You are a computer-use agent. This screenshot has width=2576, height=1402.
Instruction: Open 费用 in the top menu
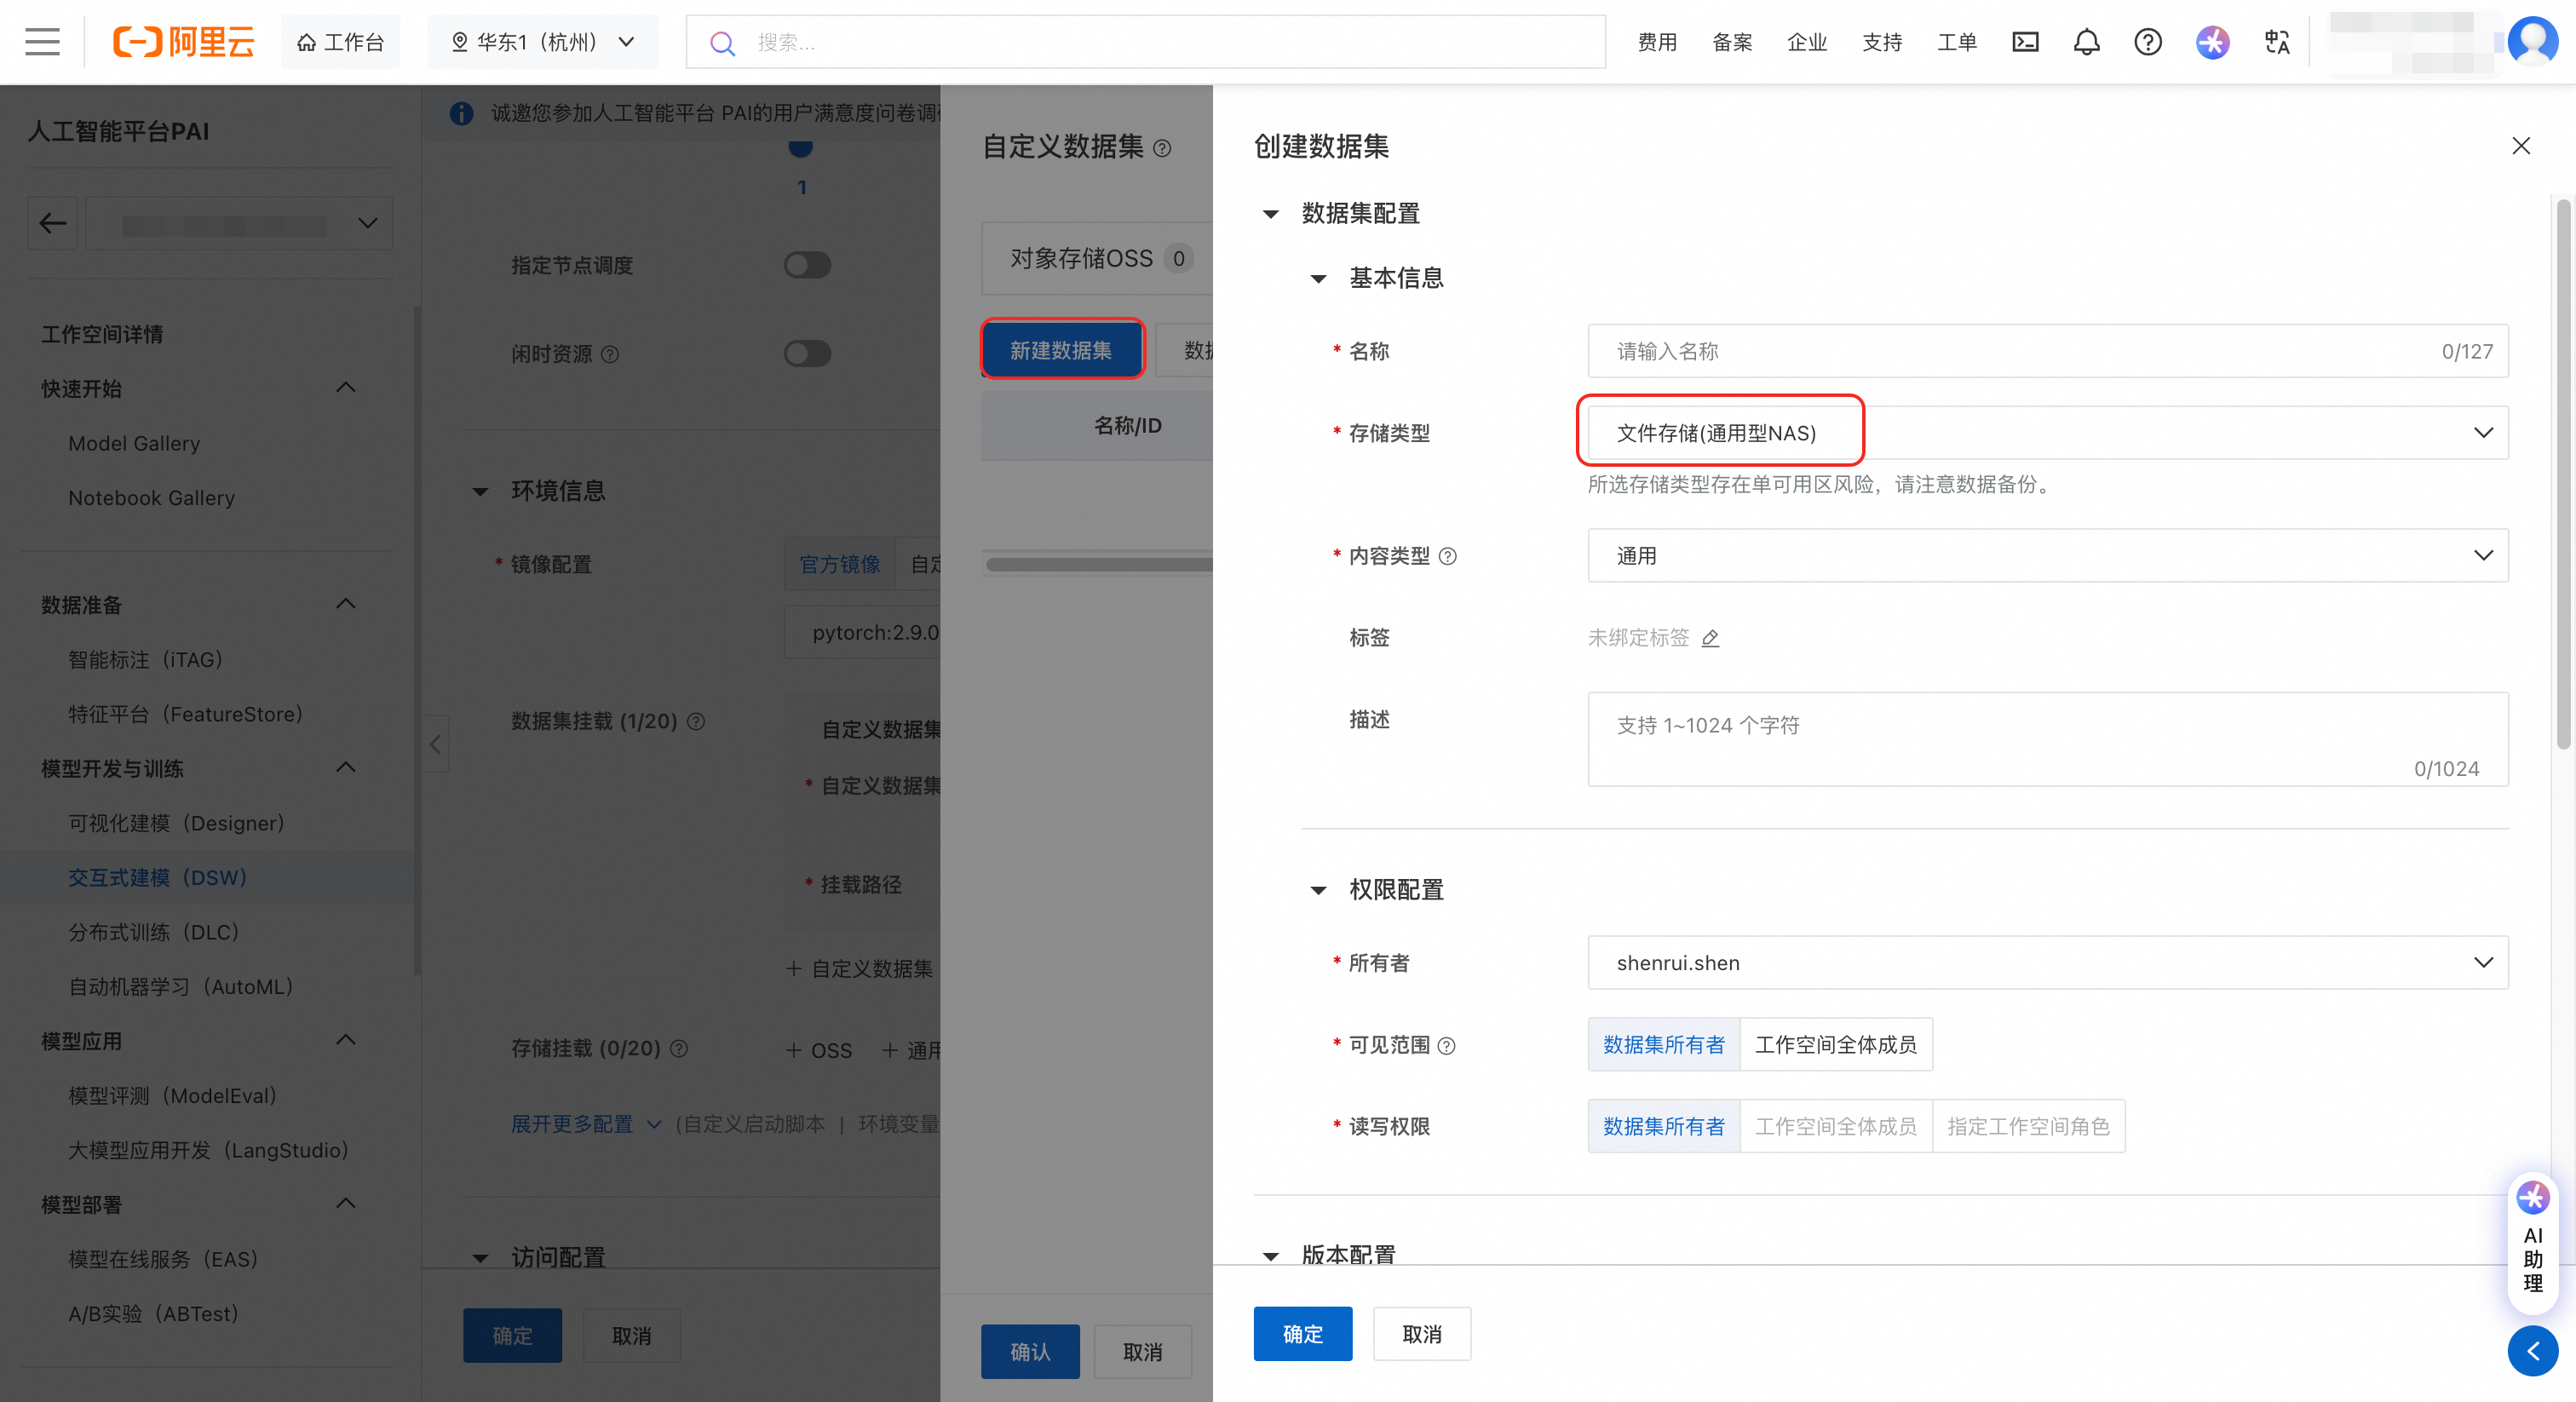pos(1656,42)
